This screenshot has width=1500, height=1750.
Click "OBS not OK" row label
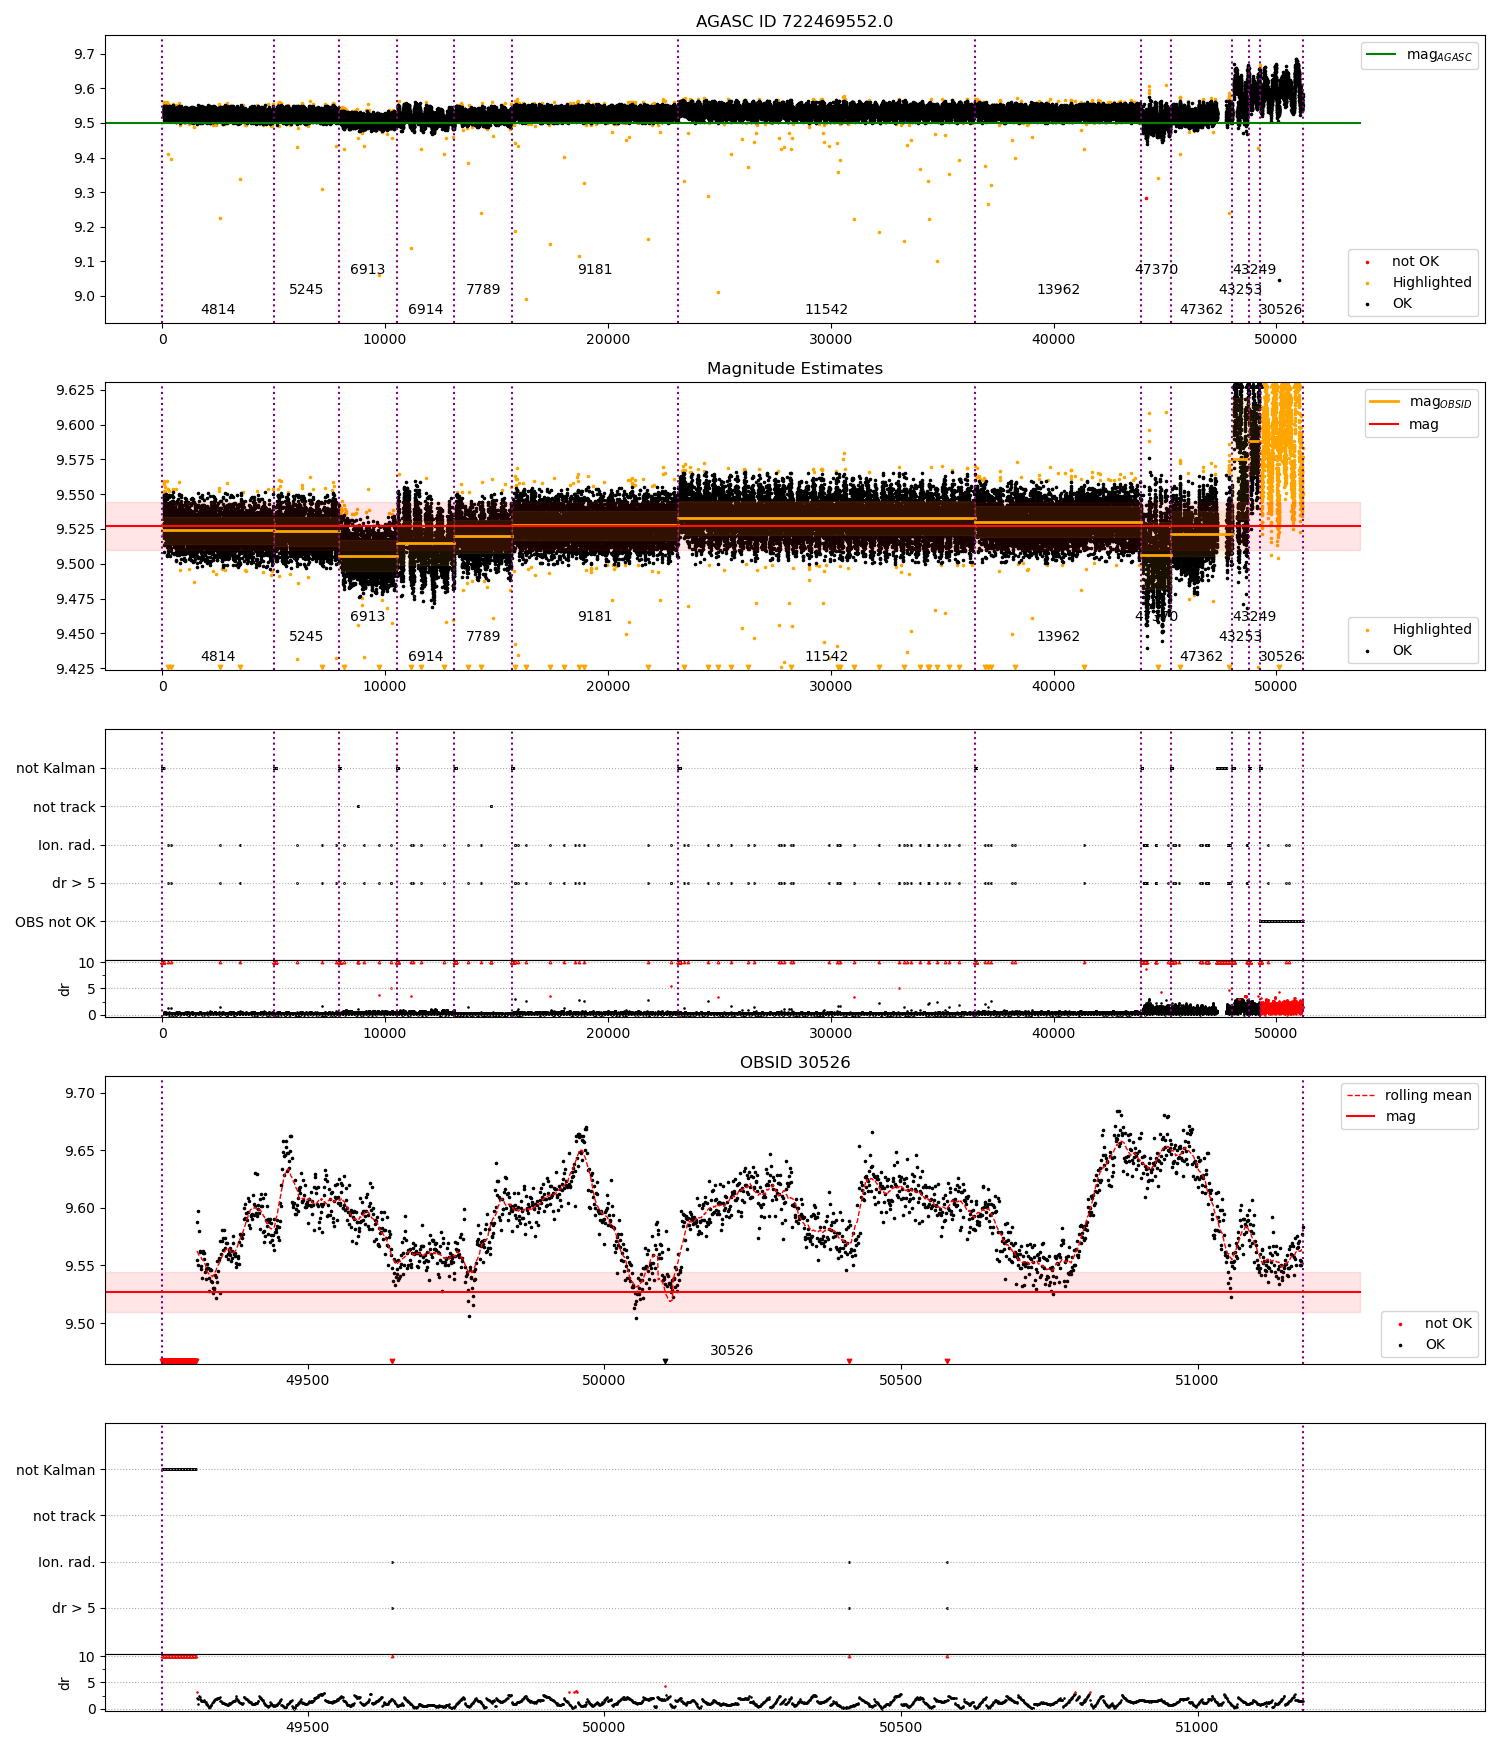(x=55, y=922)
